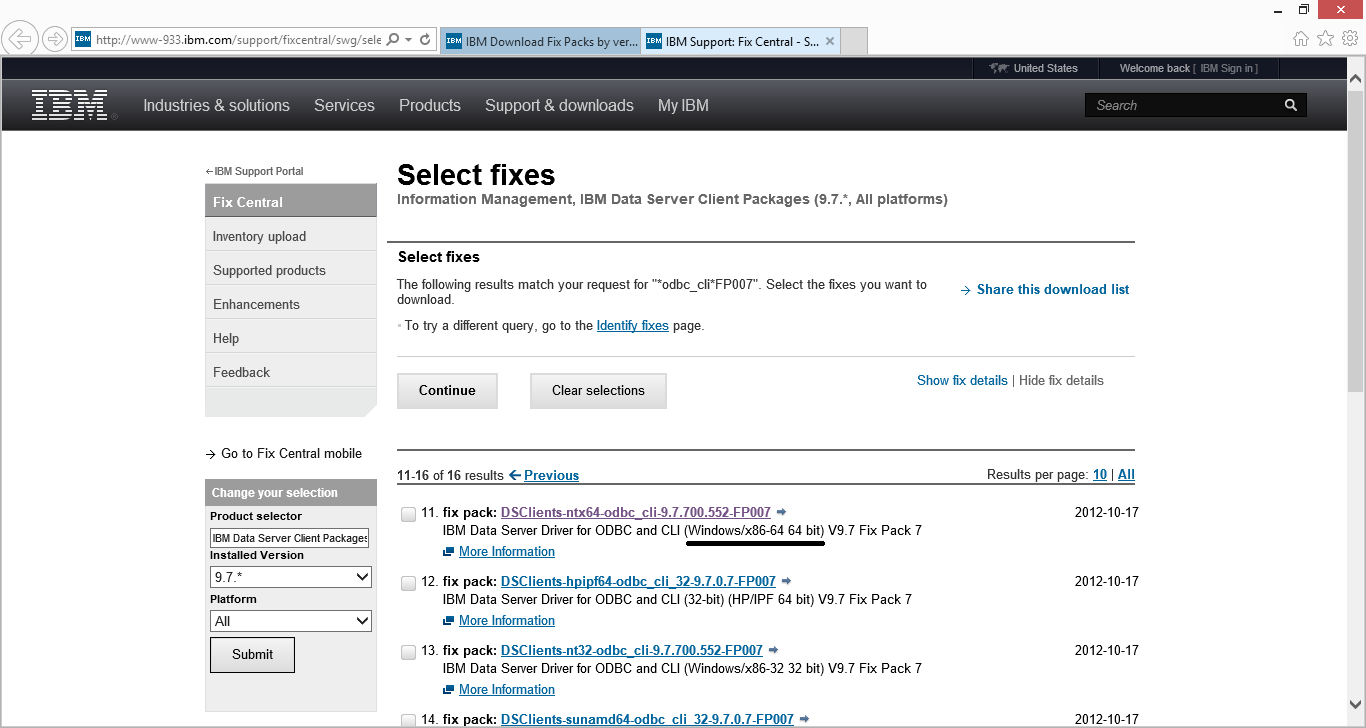Image resolution: width=1366 pixels, height=728 pixels.
Task: Open the Installed Version dropdown
Action: [x=291, y=577]
